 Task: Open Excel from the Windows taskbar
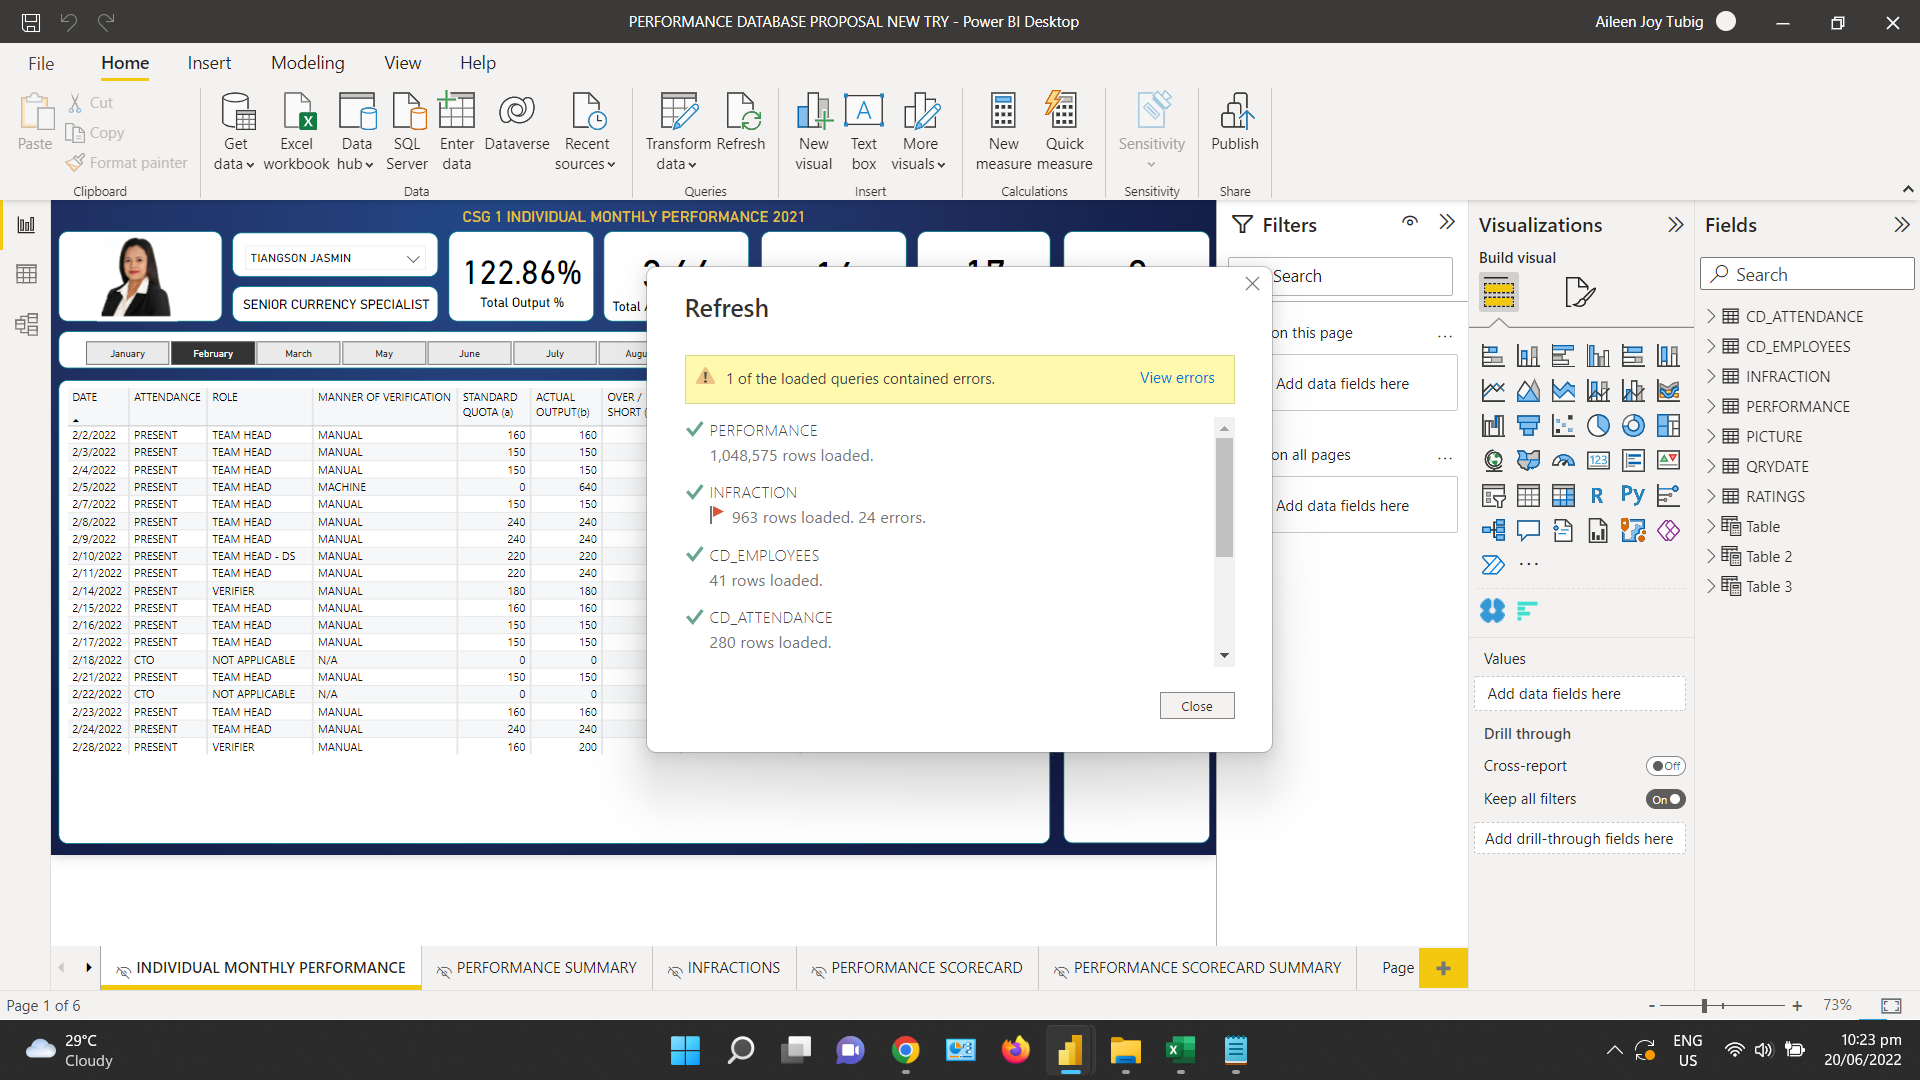click(x=1180, y=1050)
